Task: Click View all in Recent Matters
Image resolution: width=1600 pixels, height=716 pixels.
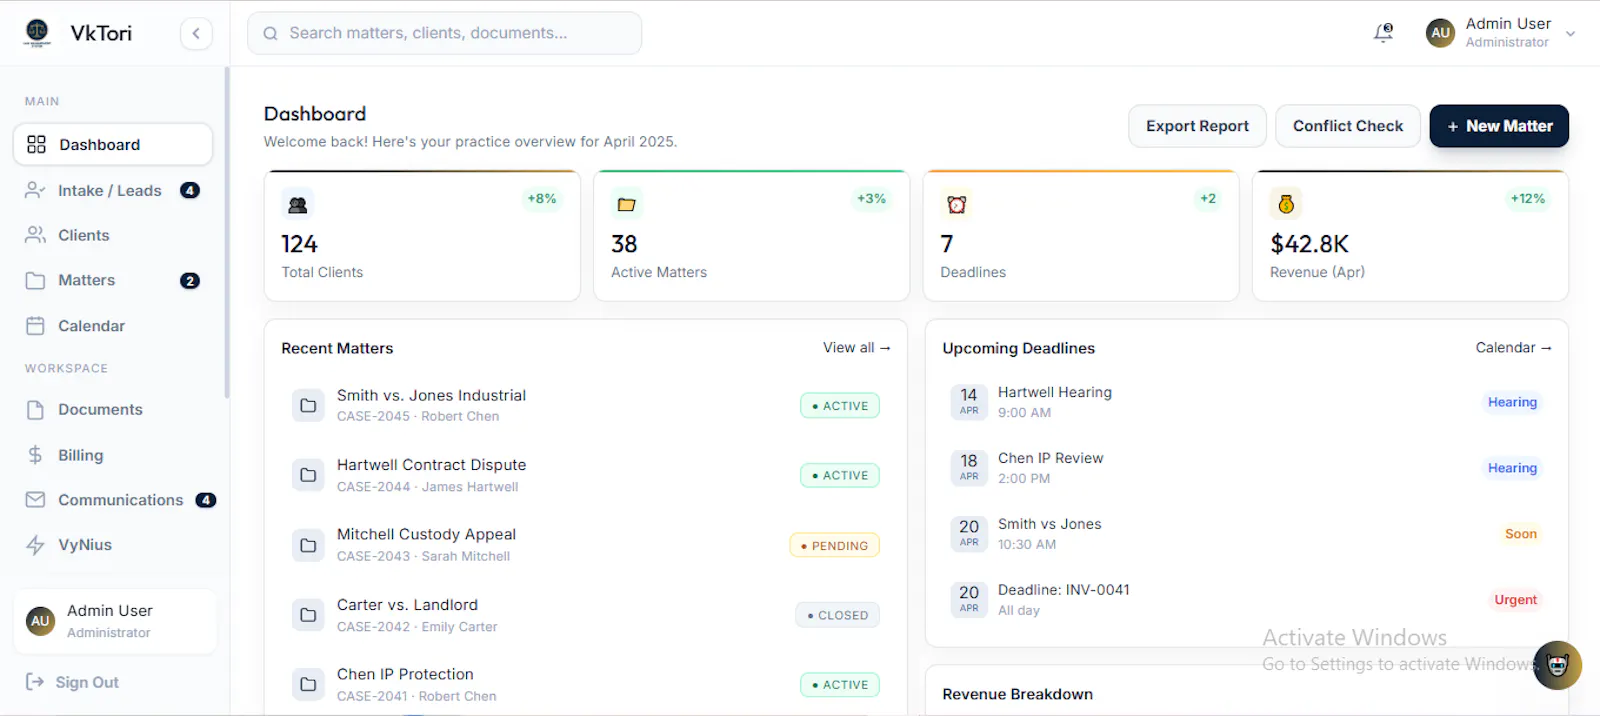Action: (x=857, y=347)
